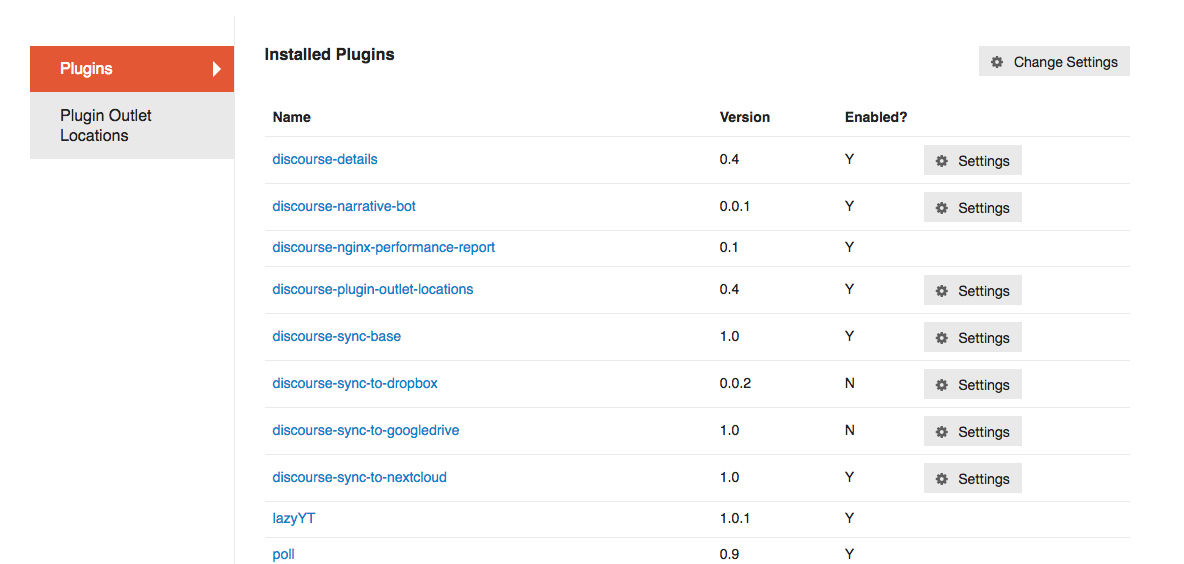Click version 1.0 of discourse-sync-to-googledrive
The width and height of the screenshot is (1184, 564).
coord(729,430)
